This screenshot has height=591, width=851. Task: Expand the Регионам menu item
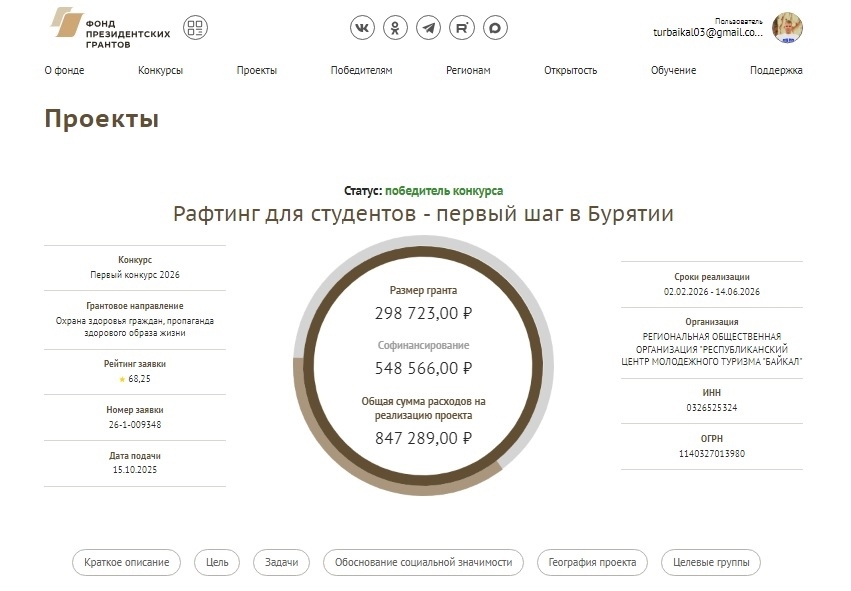(468, 70)
